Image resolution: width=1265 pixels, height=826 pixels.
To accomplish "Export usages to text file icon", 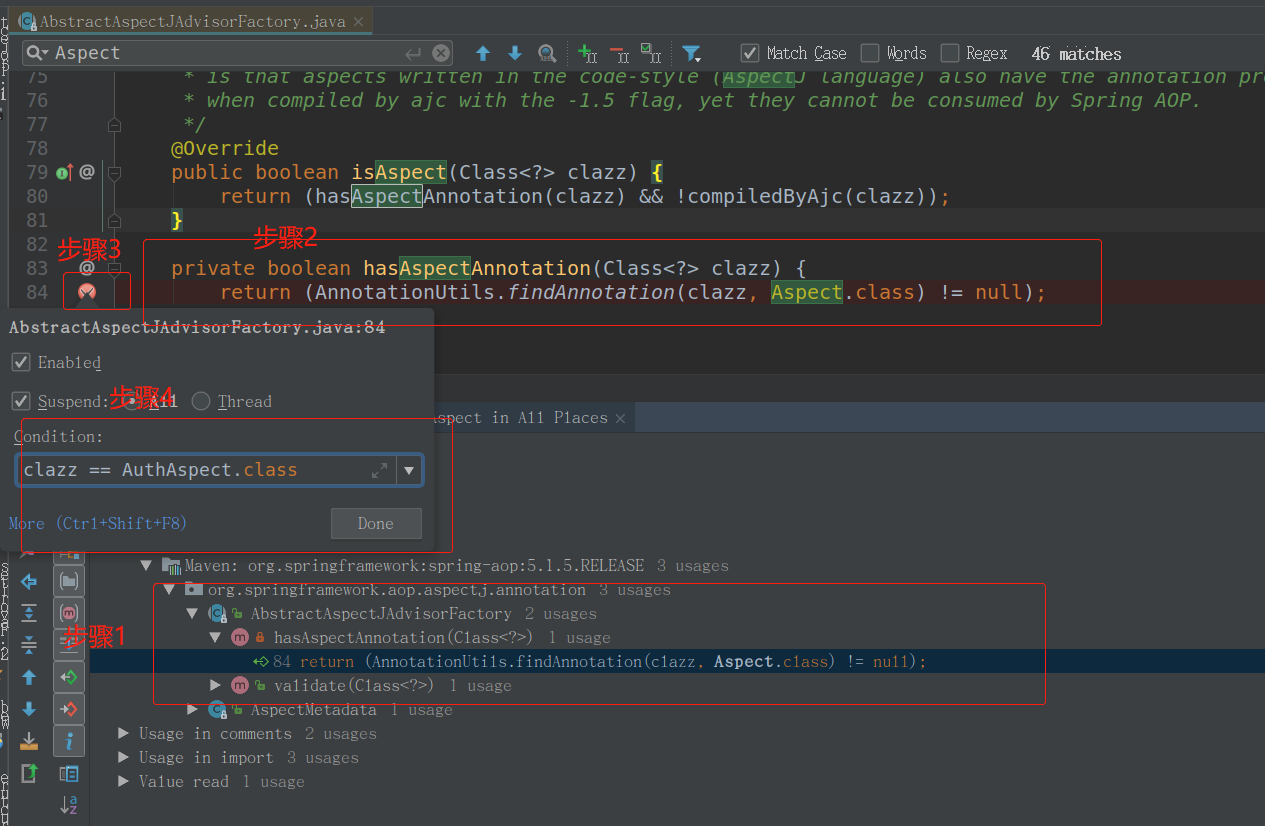I will pyautogui.click(x=29, y=741).
